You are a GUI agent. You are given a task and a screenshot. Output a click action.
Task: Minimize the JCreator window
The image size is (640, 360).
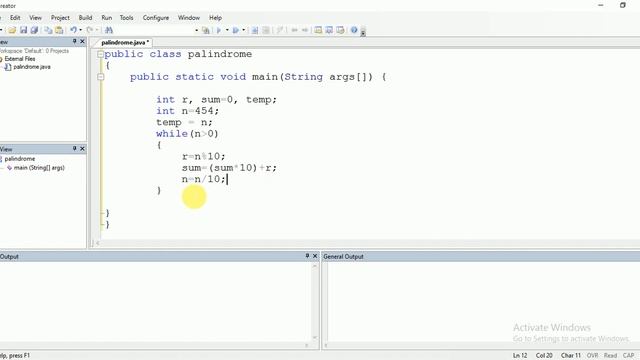coord(600,5)
